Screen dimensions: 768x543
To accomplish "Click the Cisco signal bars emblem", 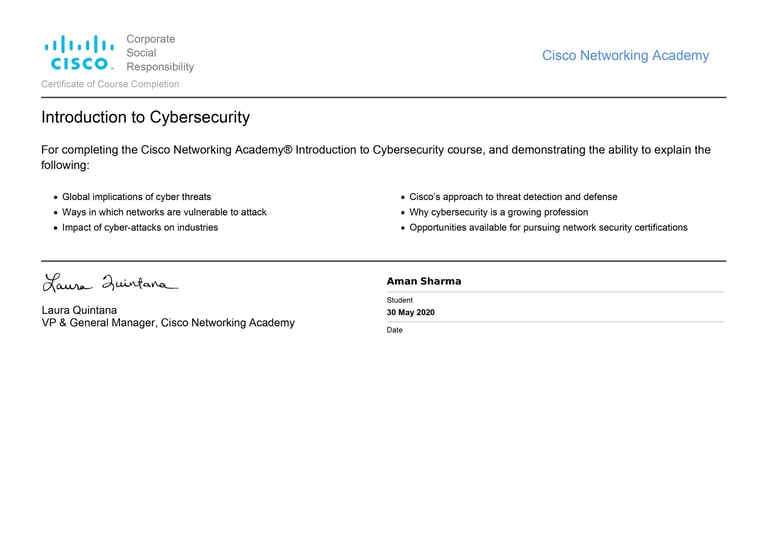I will click(x=79, y=44).
